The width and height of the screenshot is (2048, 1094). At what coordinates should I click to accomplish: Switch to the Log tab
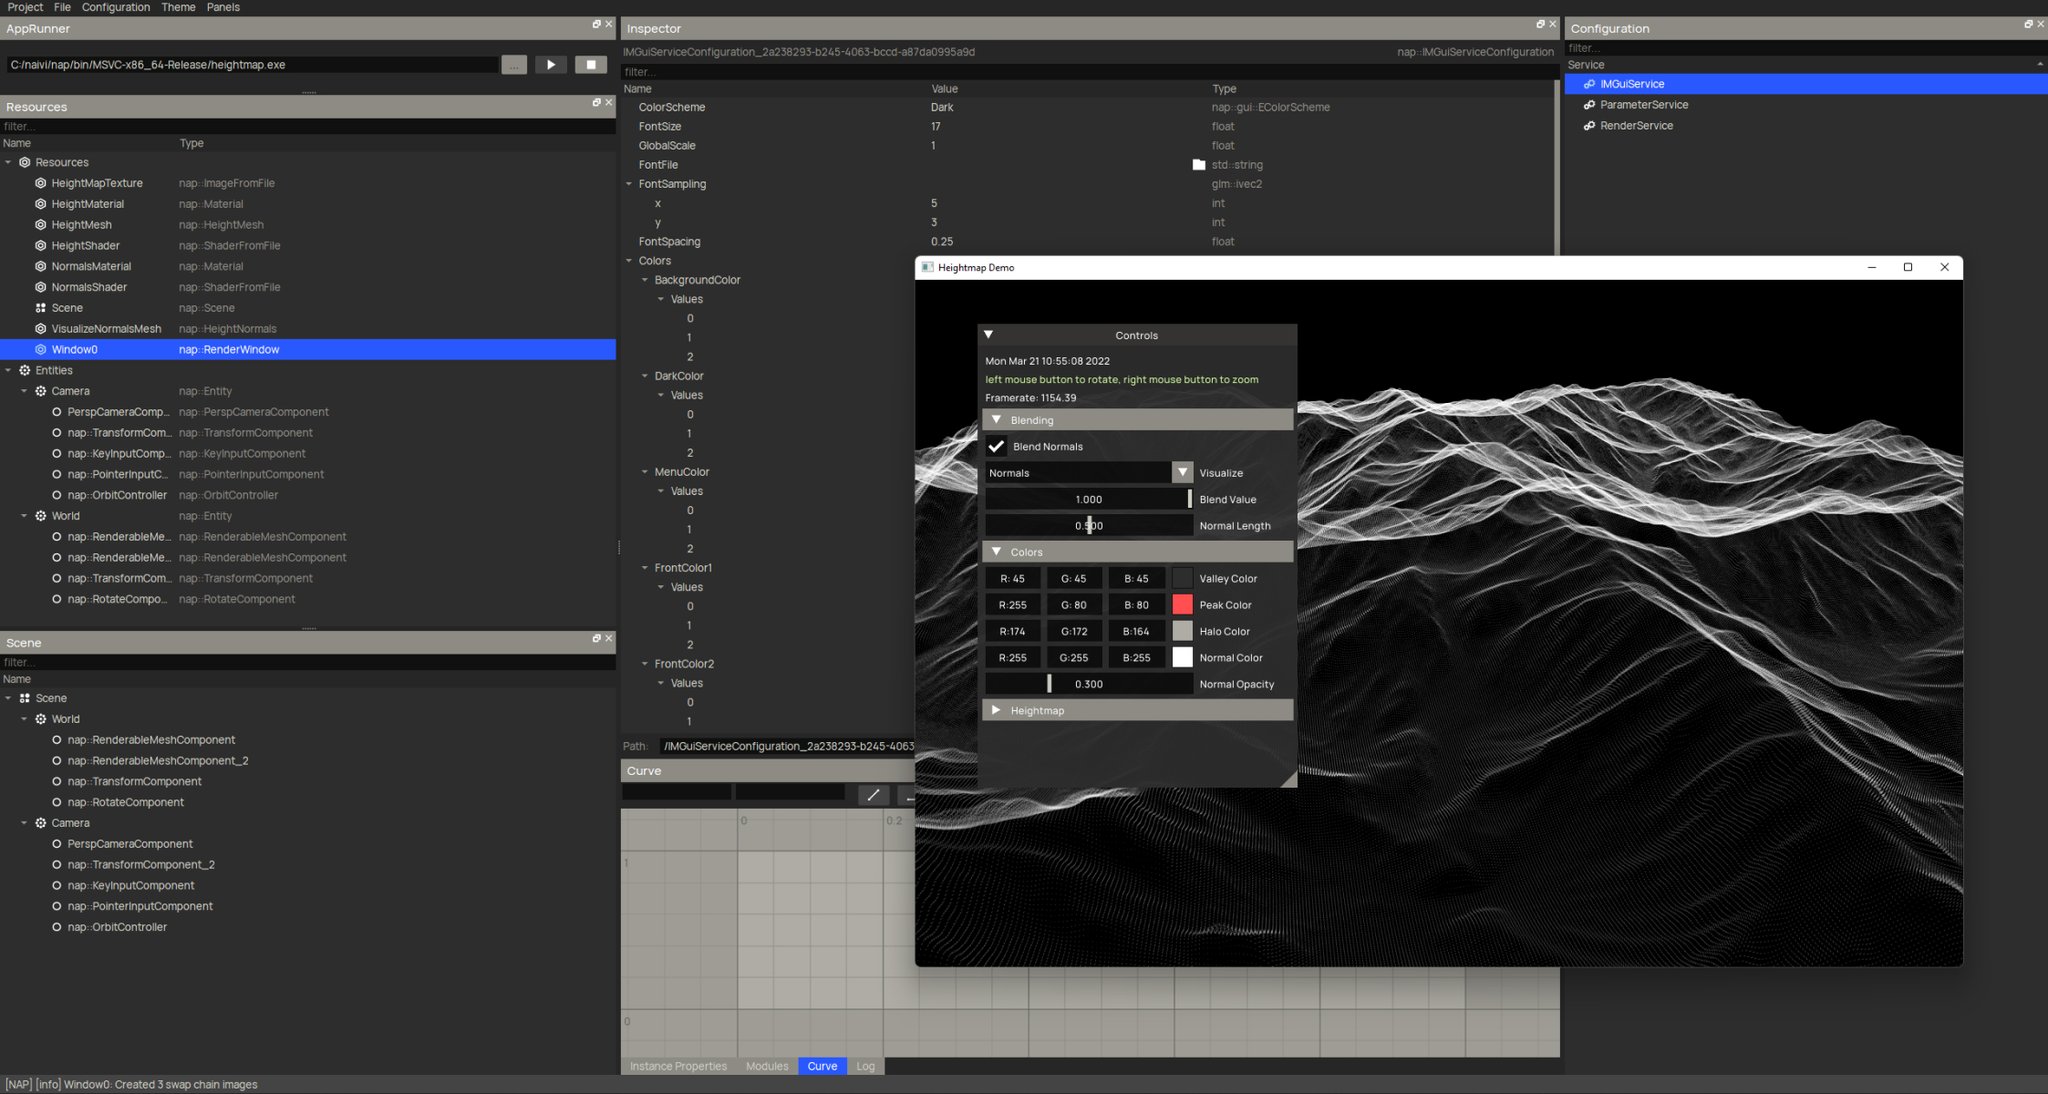[x=865, y=1066]
